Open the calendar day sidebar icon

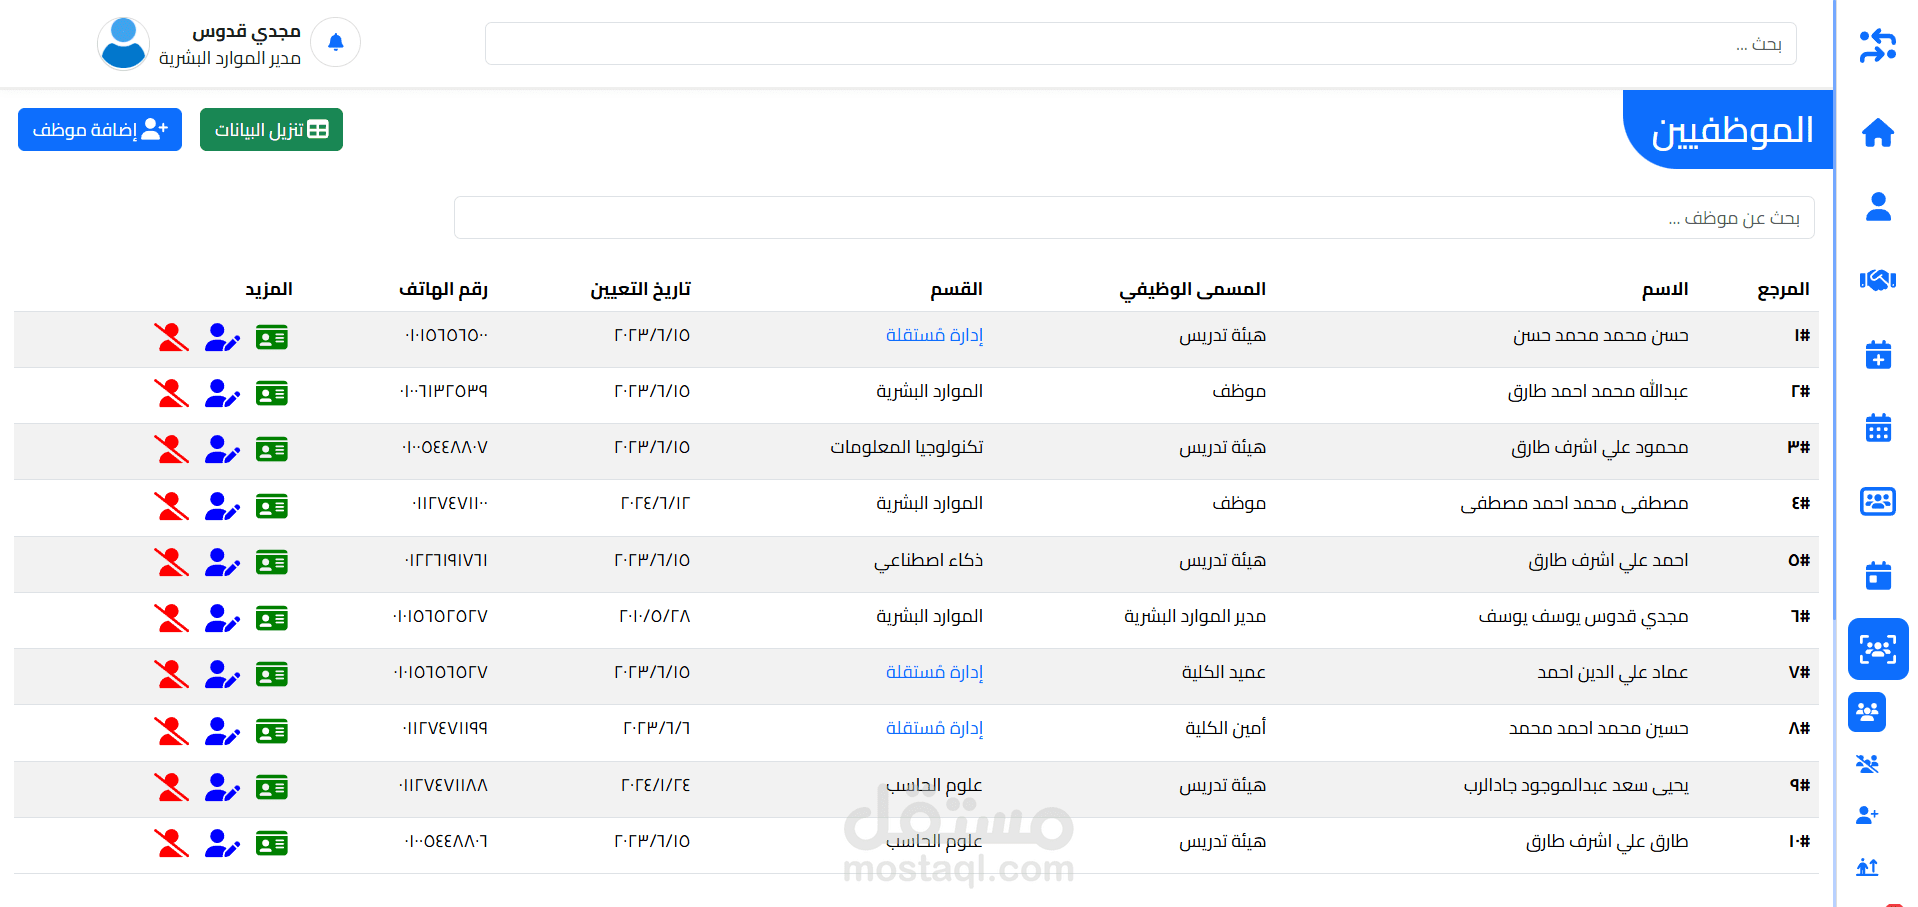click(x=1878, y=575)
